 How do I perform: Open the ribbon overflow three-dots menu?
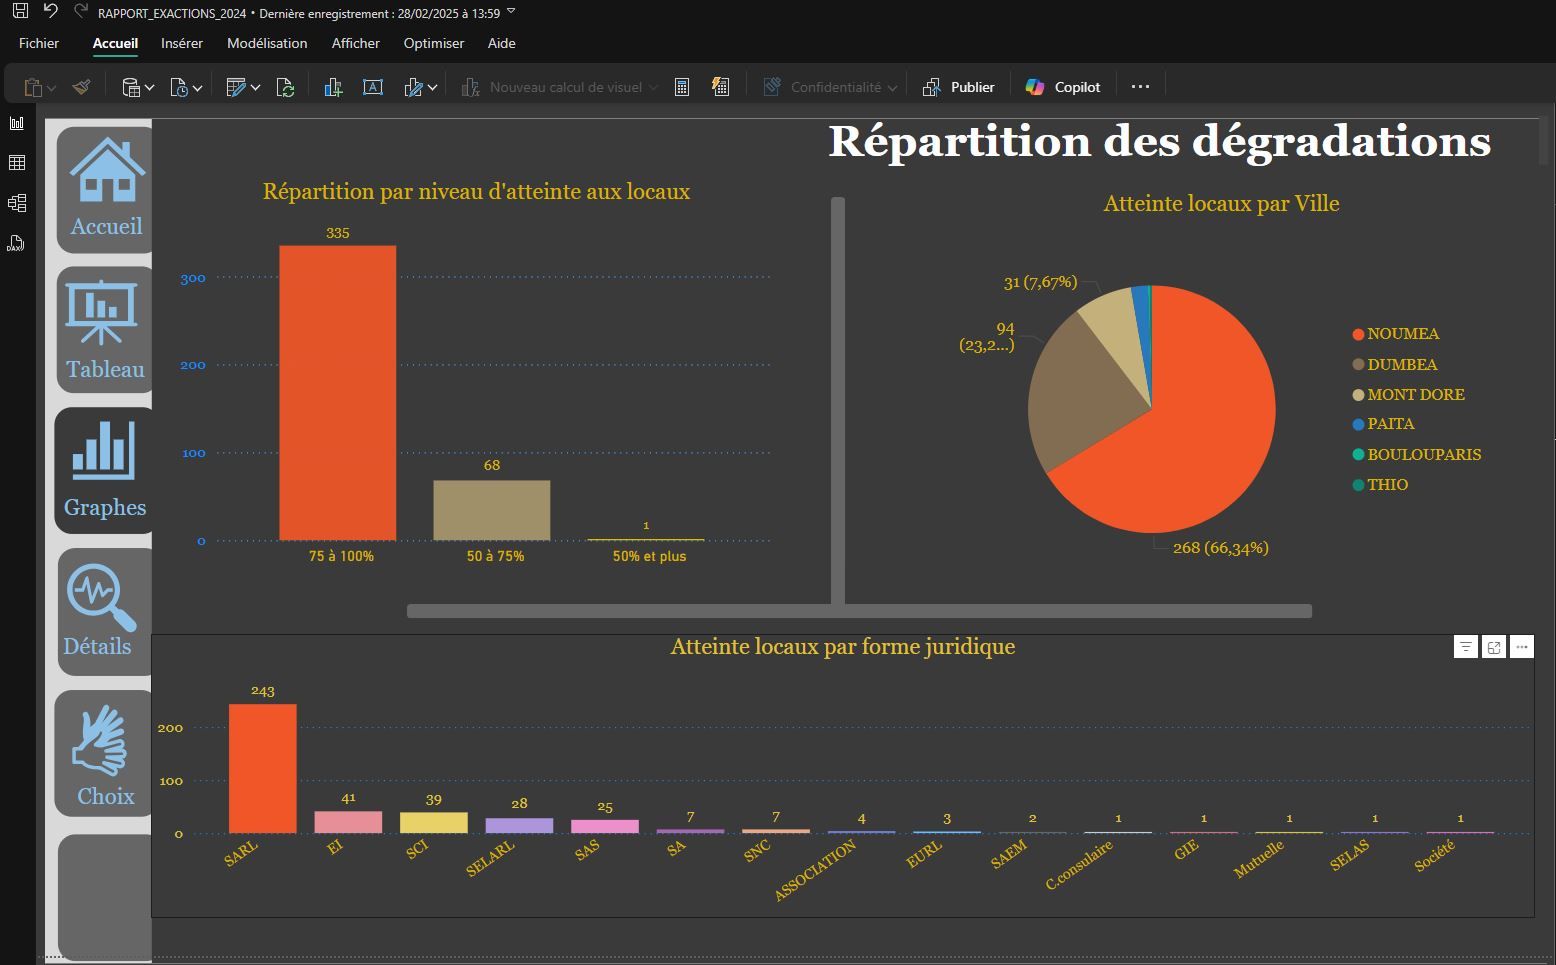pos(1140,87)
